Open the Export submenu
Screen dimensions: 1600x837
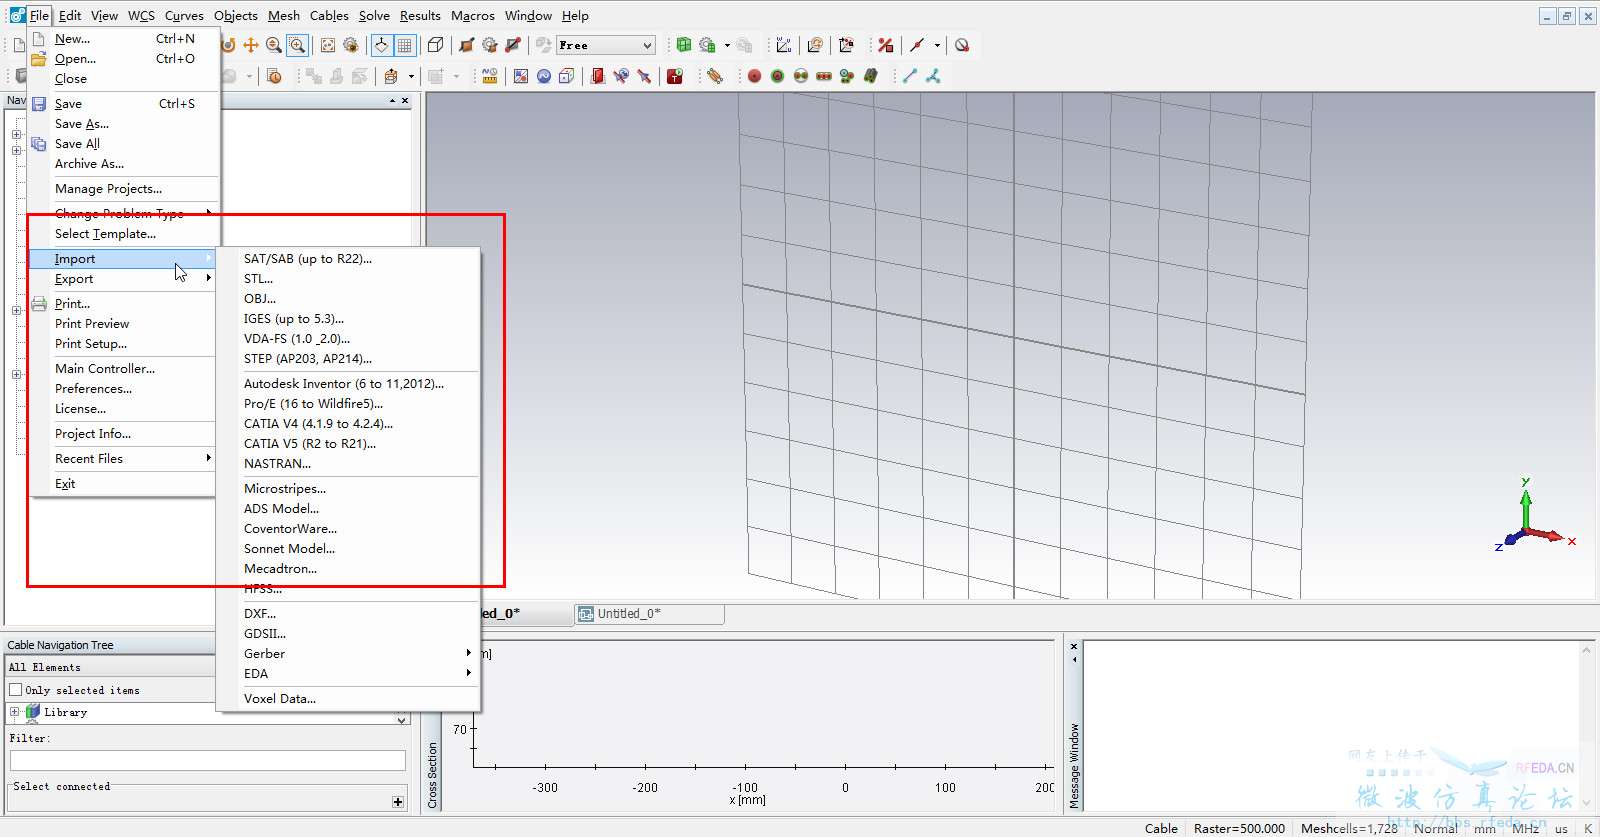pyautogui.click(x=124, y=279)
